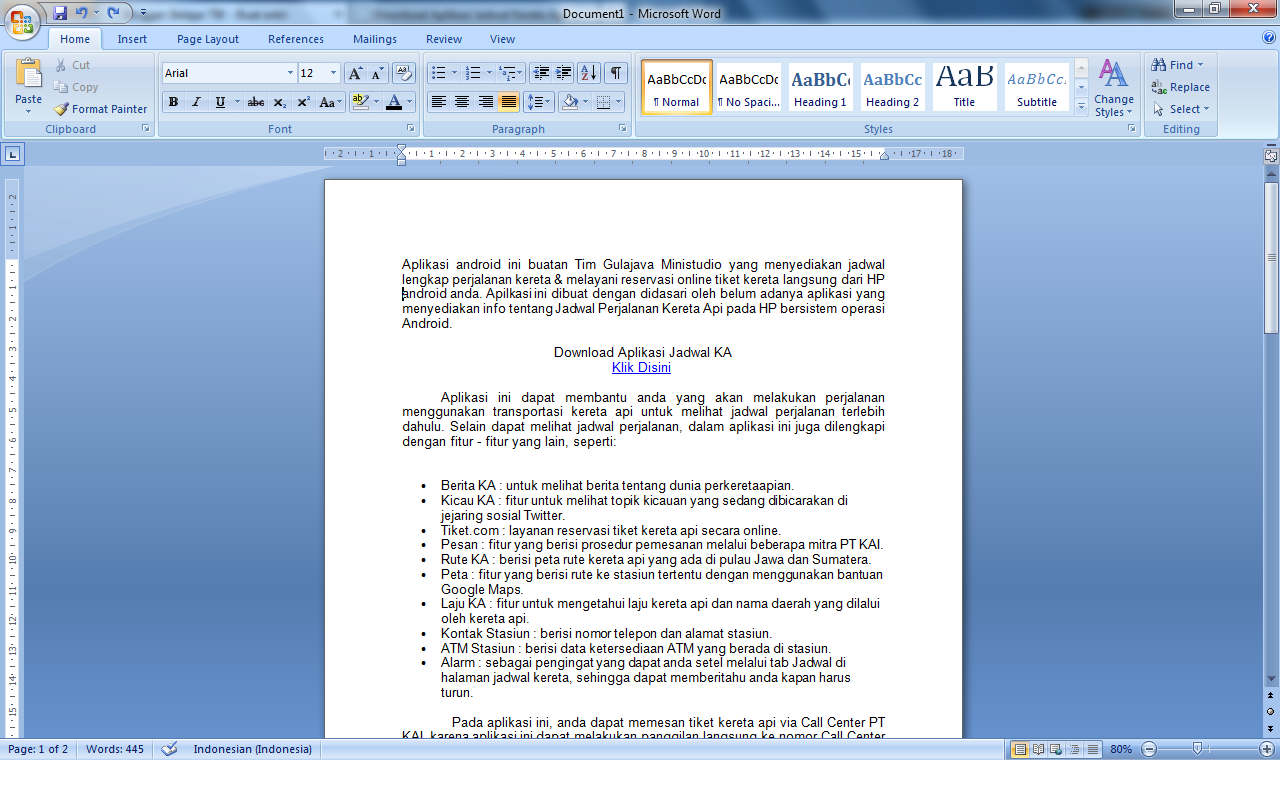Toggle bold formatting on
Viewport: 1280px width, 796px height.
tap(172, 102)
